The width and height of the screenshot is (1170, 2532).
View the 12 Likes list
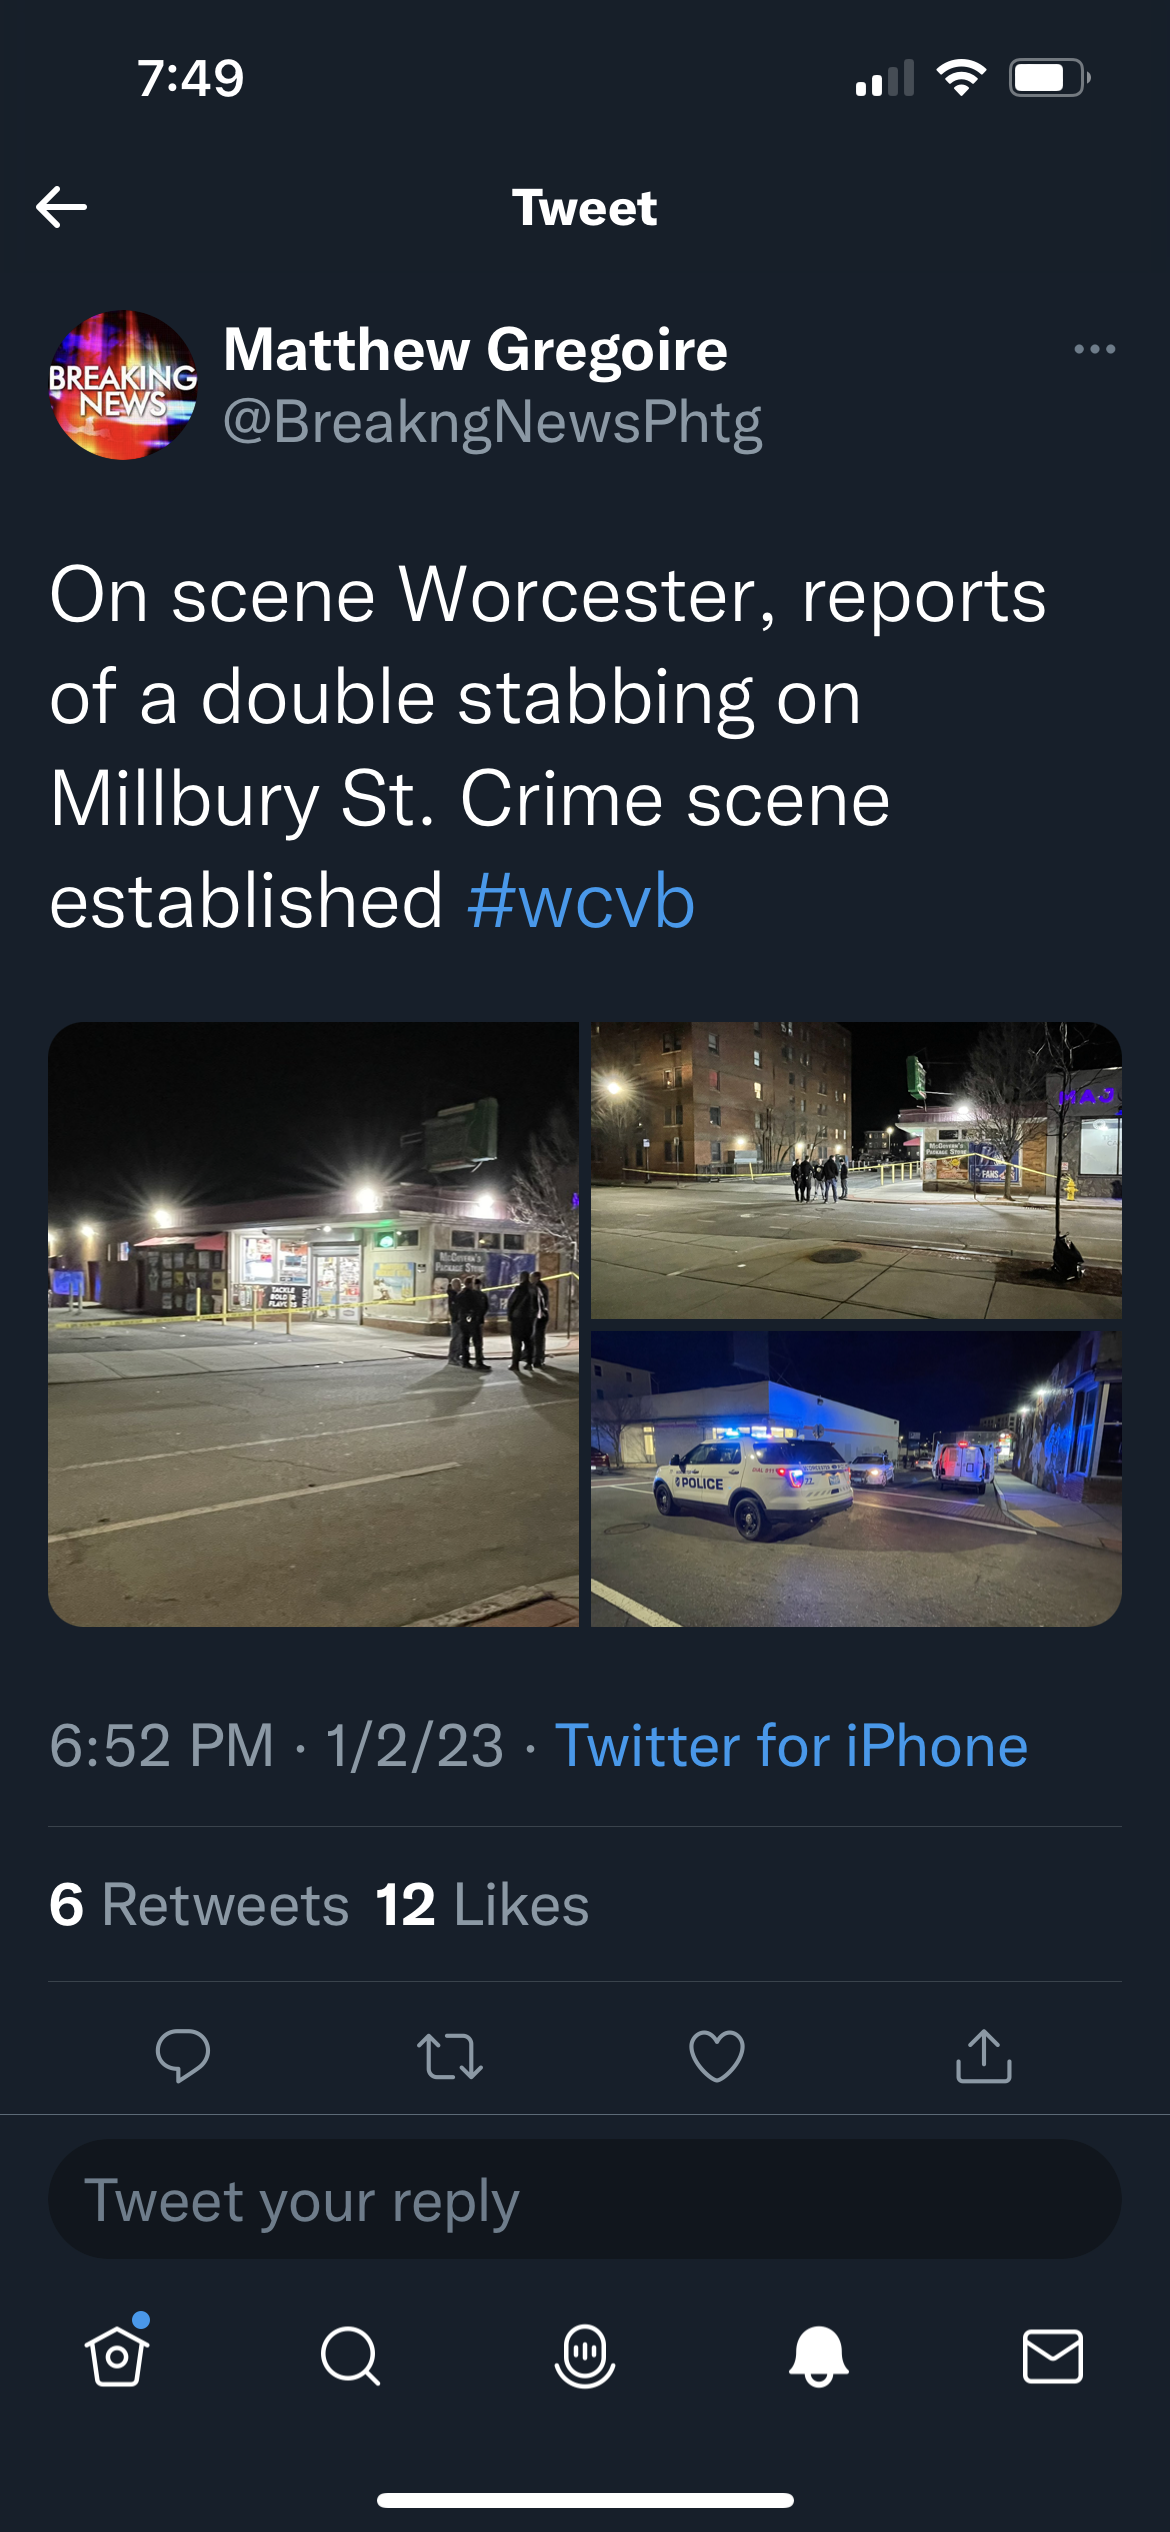[x=482, y=1904]
